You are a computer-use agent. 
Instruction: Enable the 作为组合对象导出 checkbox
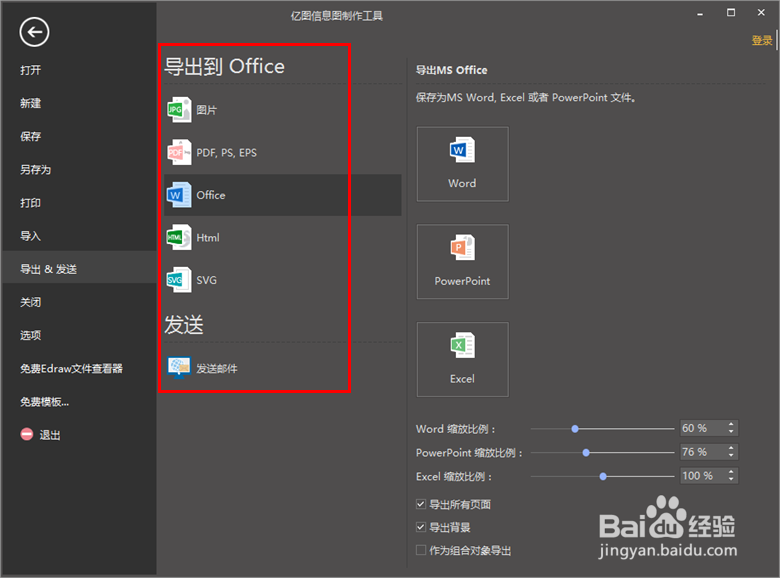pyautogui.click(x=421, y=550)
